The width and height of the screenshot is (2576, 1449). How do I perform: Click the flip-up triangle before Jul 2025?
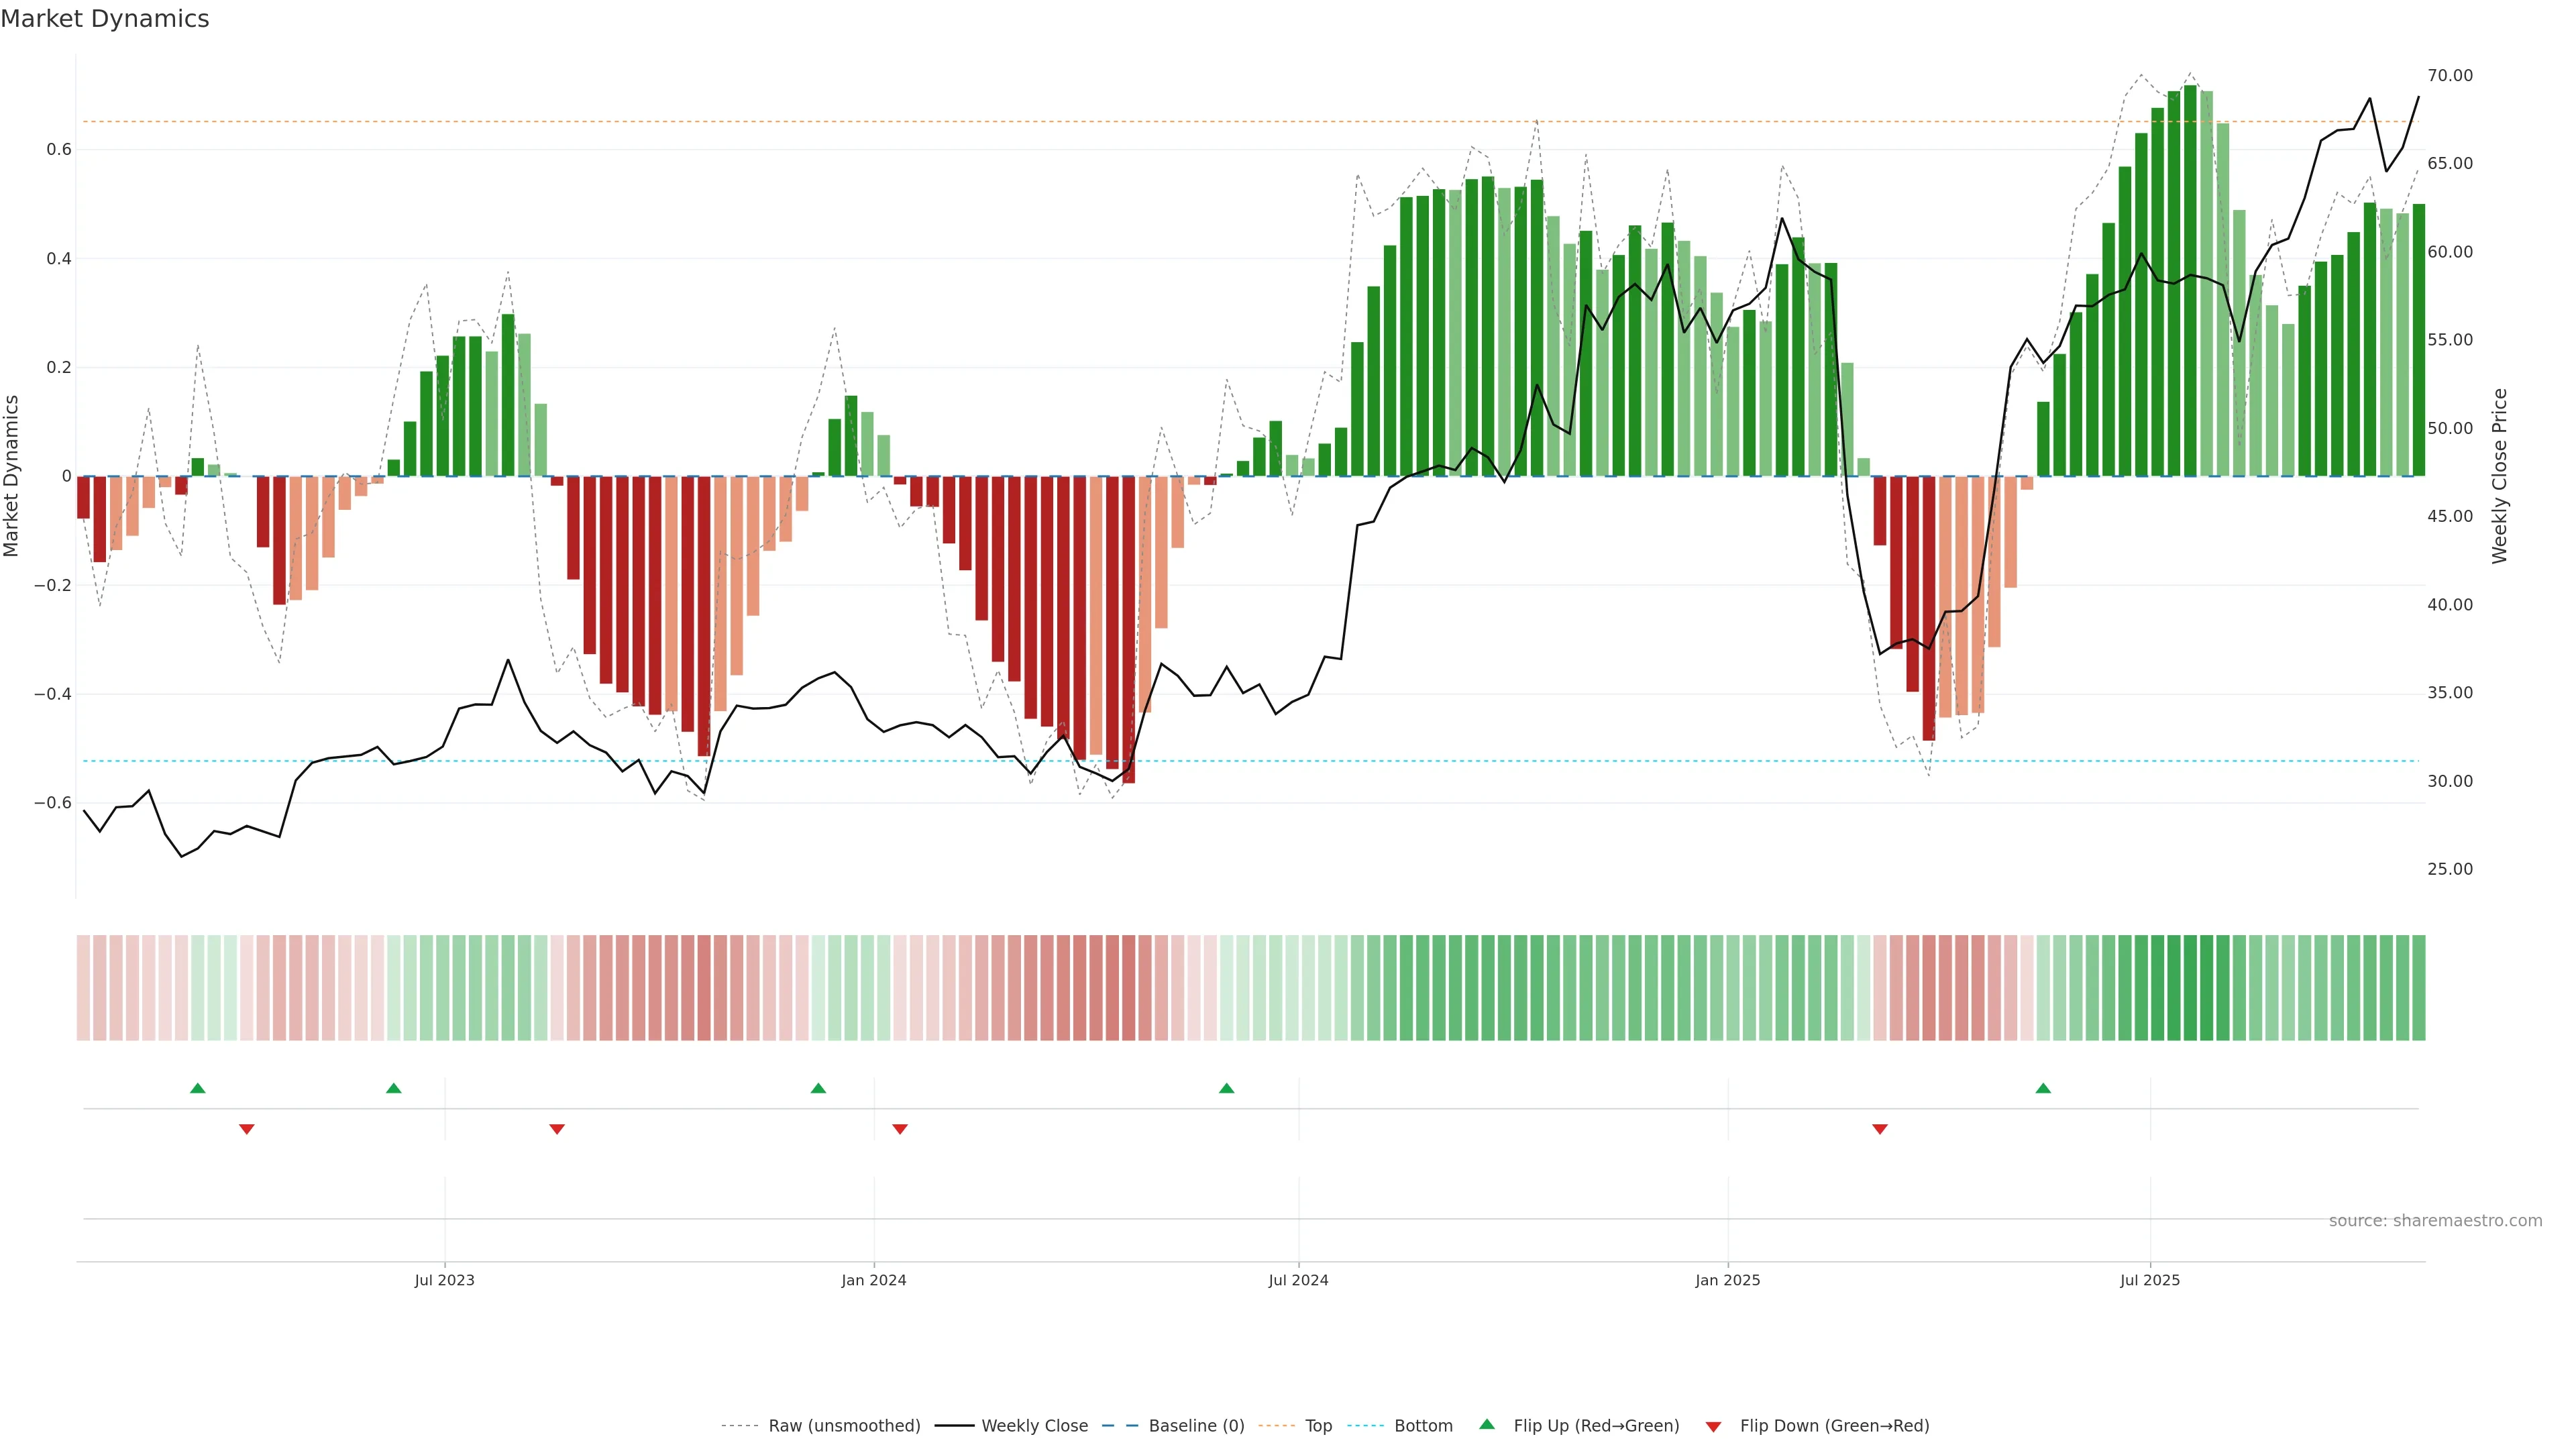coord(2043,1088)
